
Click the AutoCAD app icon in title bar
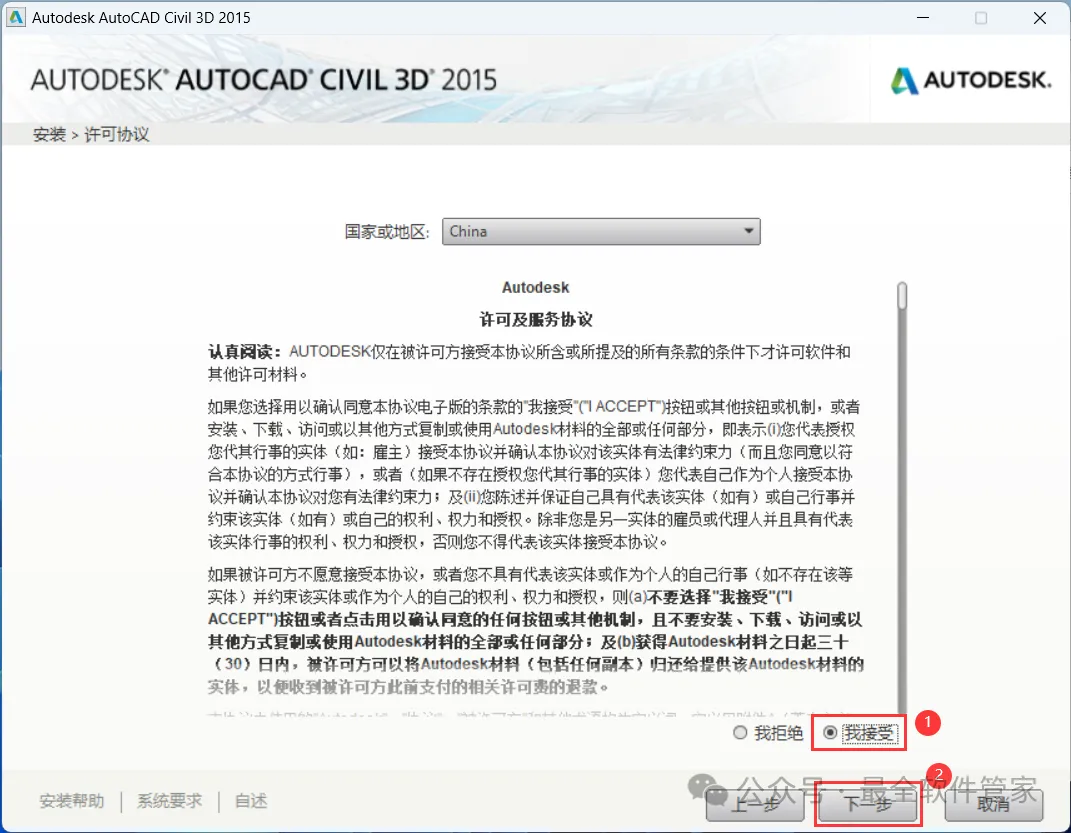(15, 17)
